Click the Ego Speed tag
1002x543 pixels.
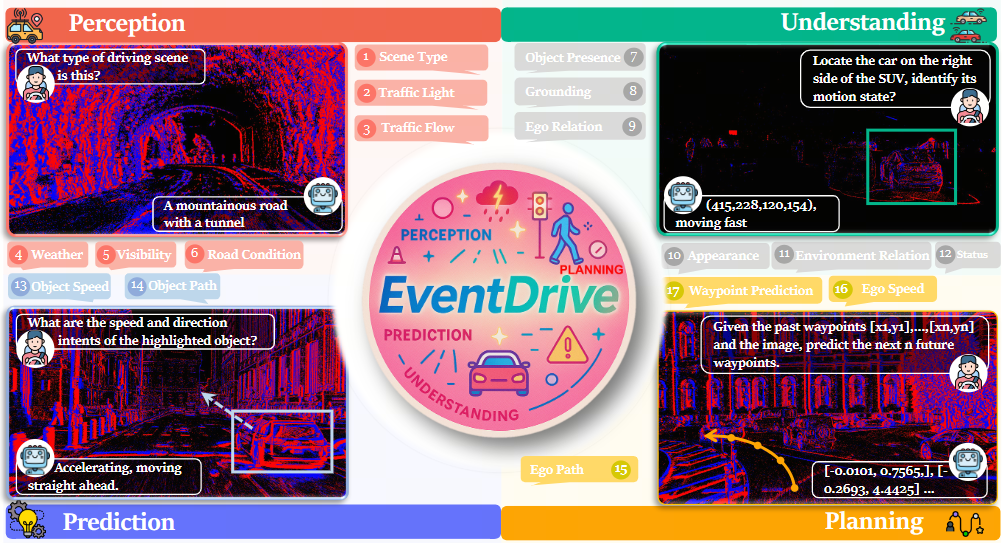883,289
